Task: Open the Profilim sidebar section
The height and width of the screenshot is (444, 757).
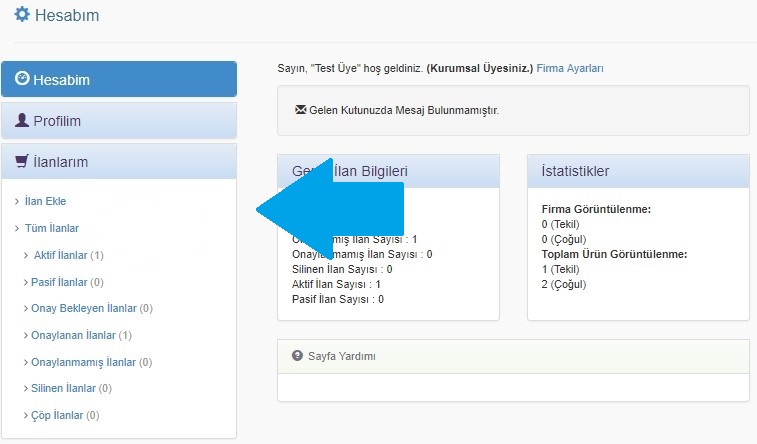Action: tap(119, 121)
